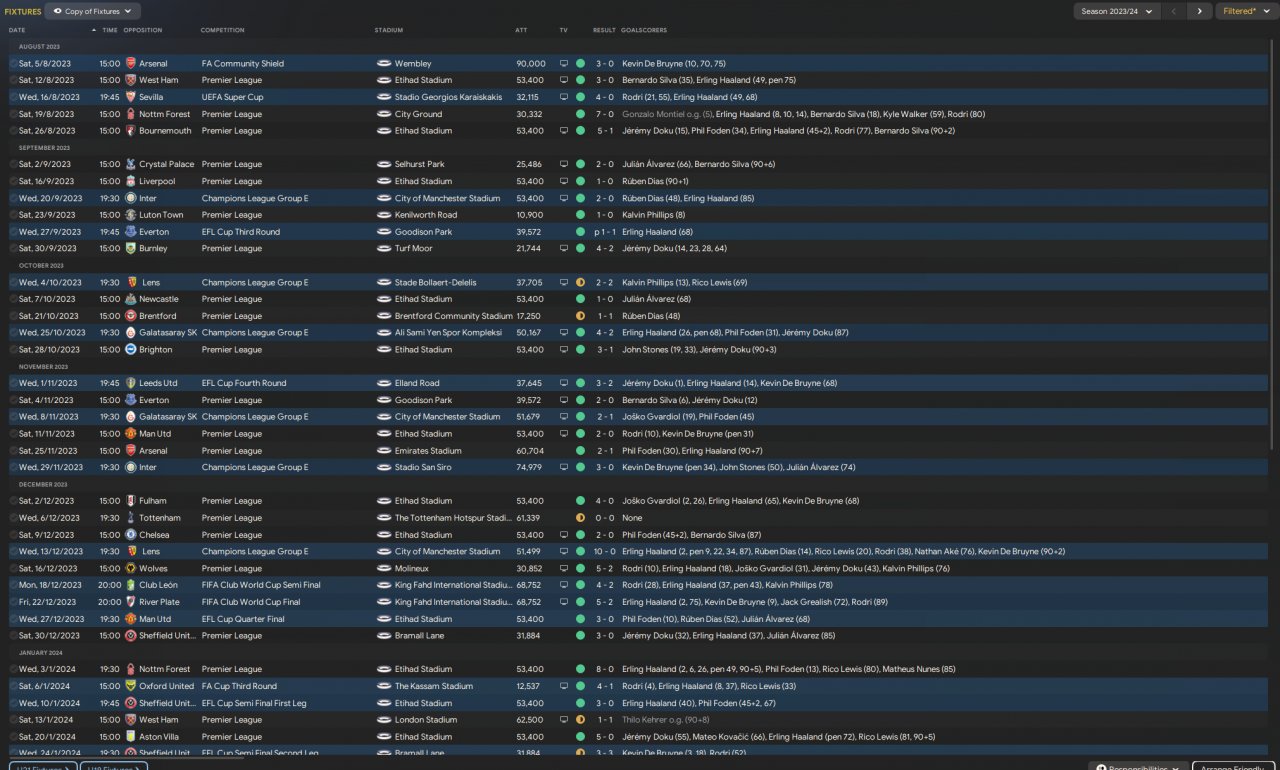Viewport: 1280px width, 770px height.
Task: Click the Stadio San Siro stadium name
Action: (x=424, y=467)
